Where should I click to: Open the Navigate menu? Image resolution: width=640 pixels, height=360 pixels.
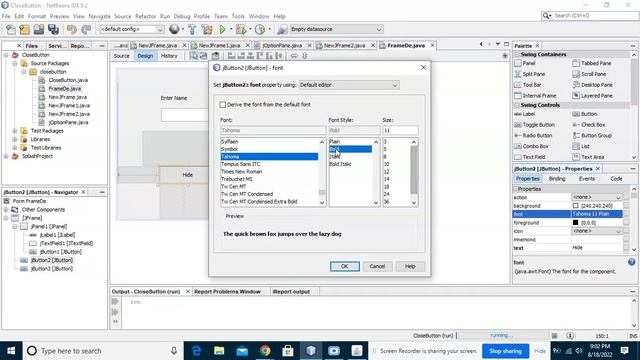[99, 16]
